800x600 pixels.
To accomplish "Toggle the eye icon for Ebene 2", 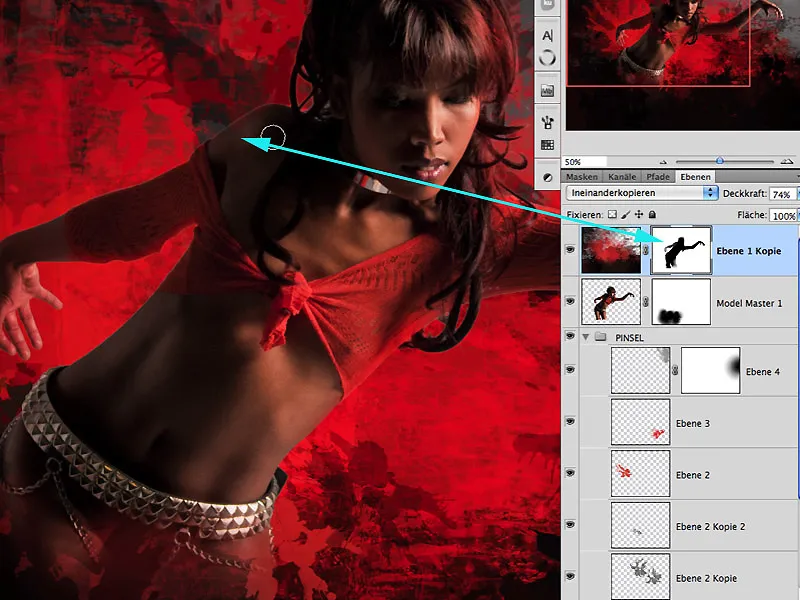I will [570, 473].
